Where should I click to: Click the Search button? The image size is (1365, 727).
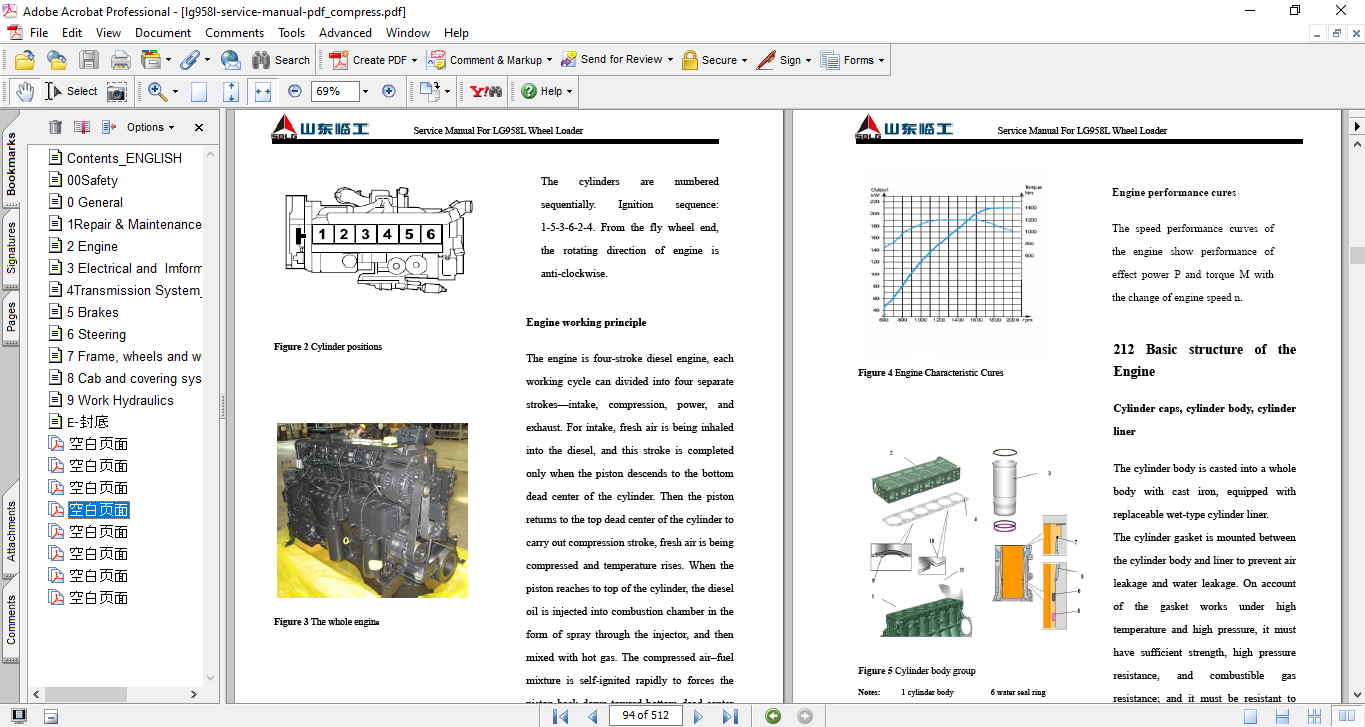[x=281, y=60]
